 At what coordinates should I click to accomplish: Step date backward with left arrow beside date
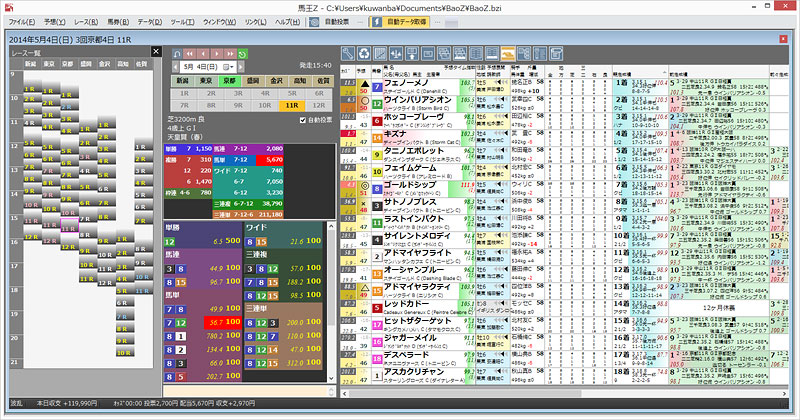(176, 67)
